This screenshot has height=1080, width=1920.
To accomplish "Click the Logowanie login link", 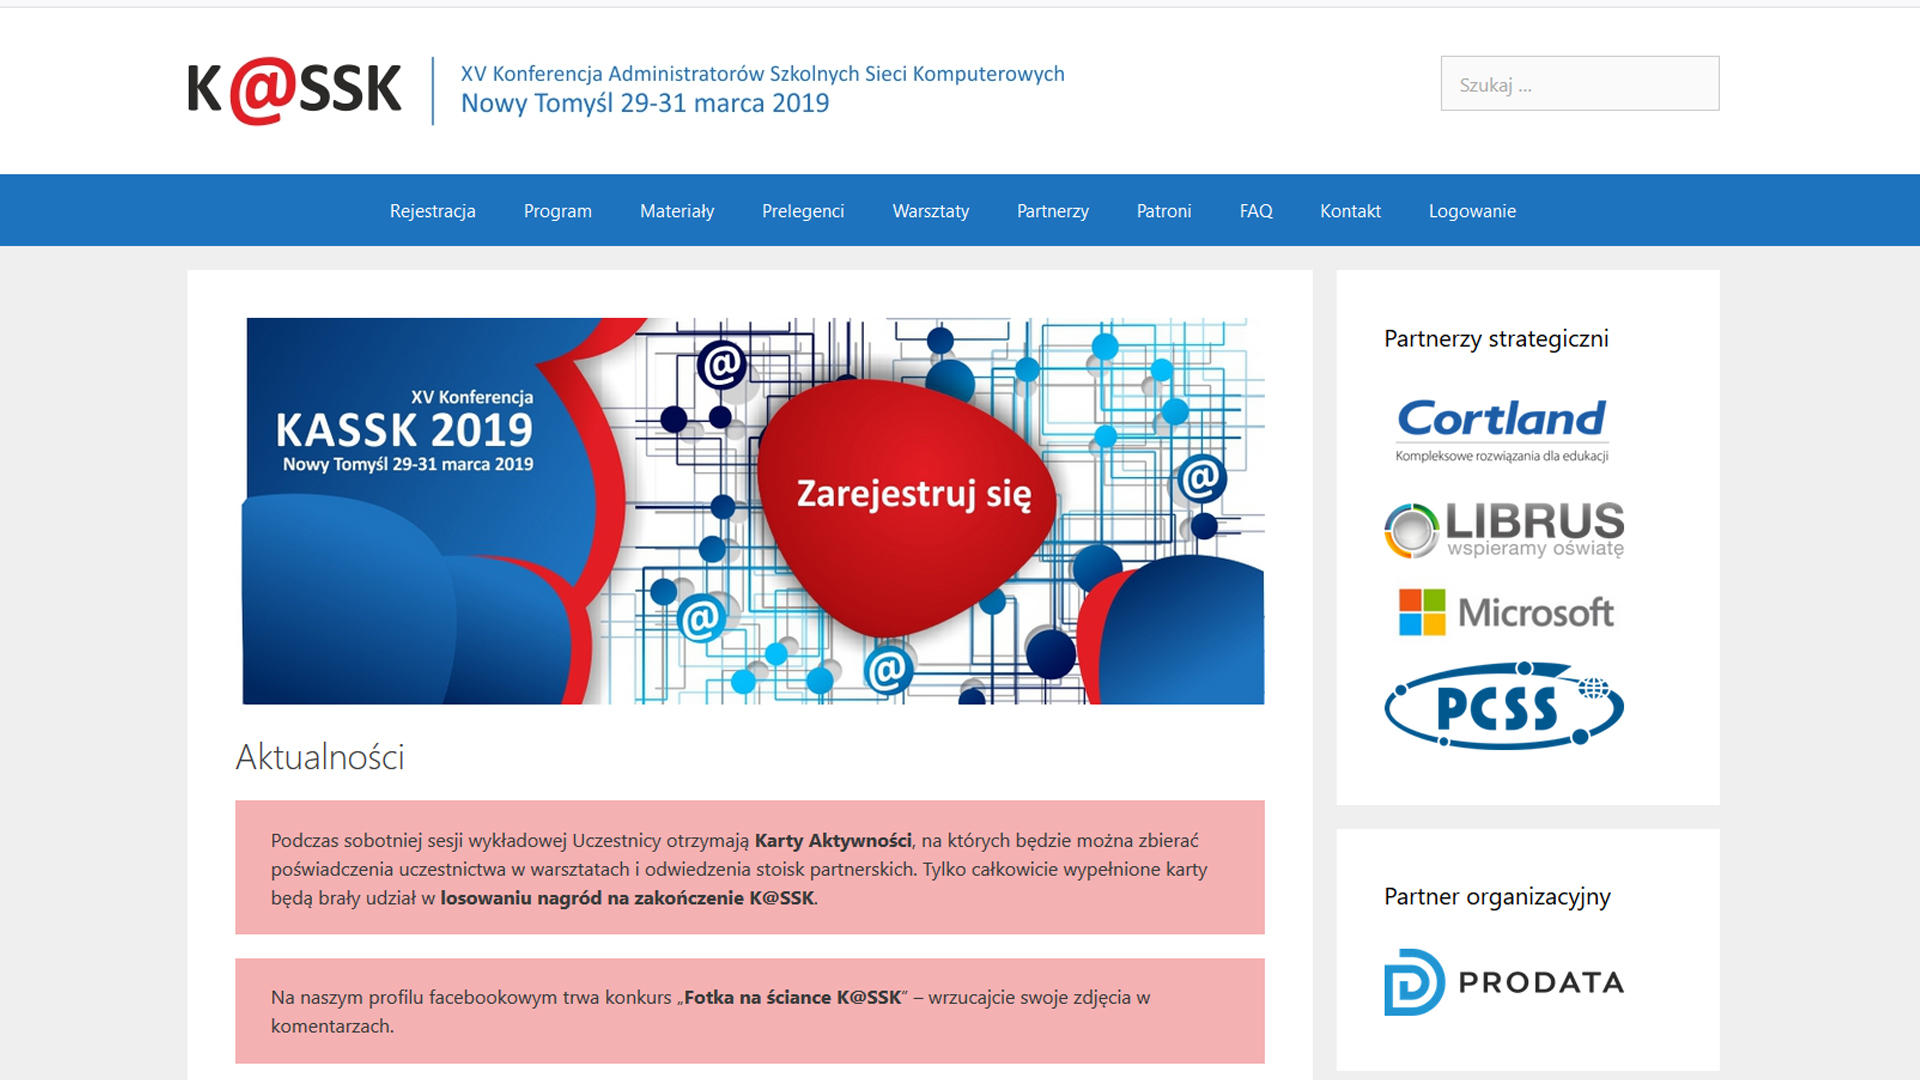I will click(x=1472, y=211).
